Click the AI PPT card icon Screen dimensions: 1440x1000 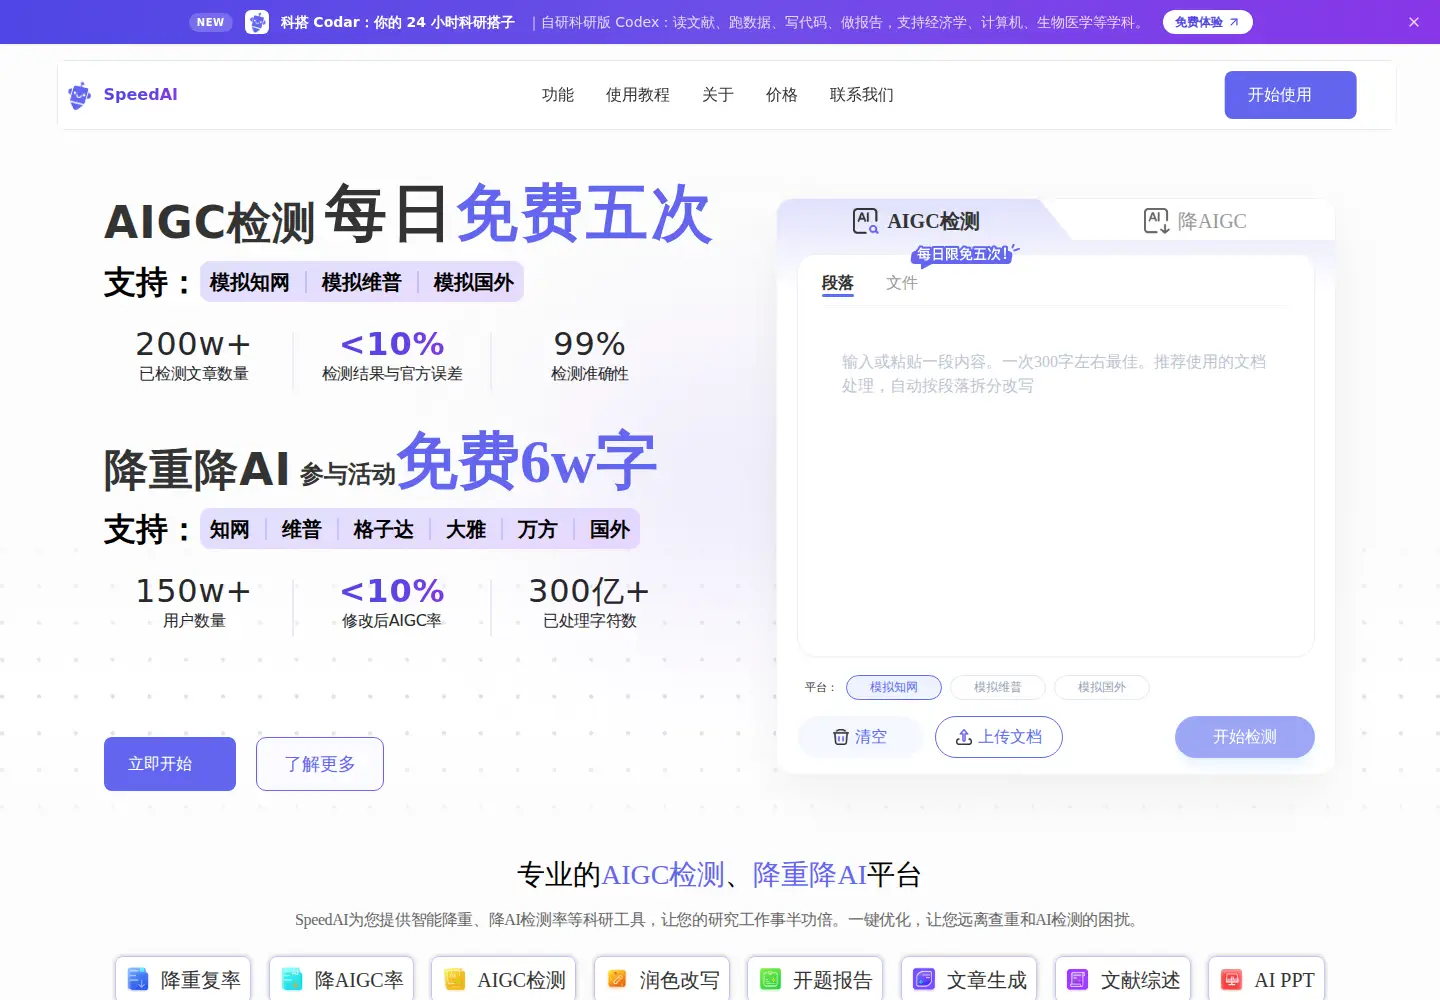tap(1232, 980)
